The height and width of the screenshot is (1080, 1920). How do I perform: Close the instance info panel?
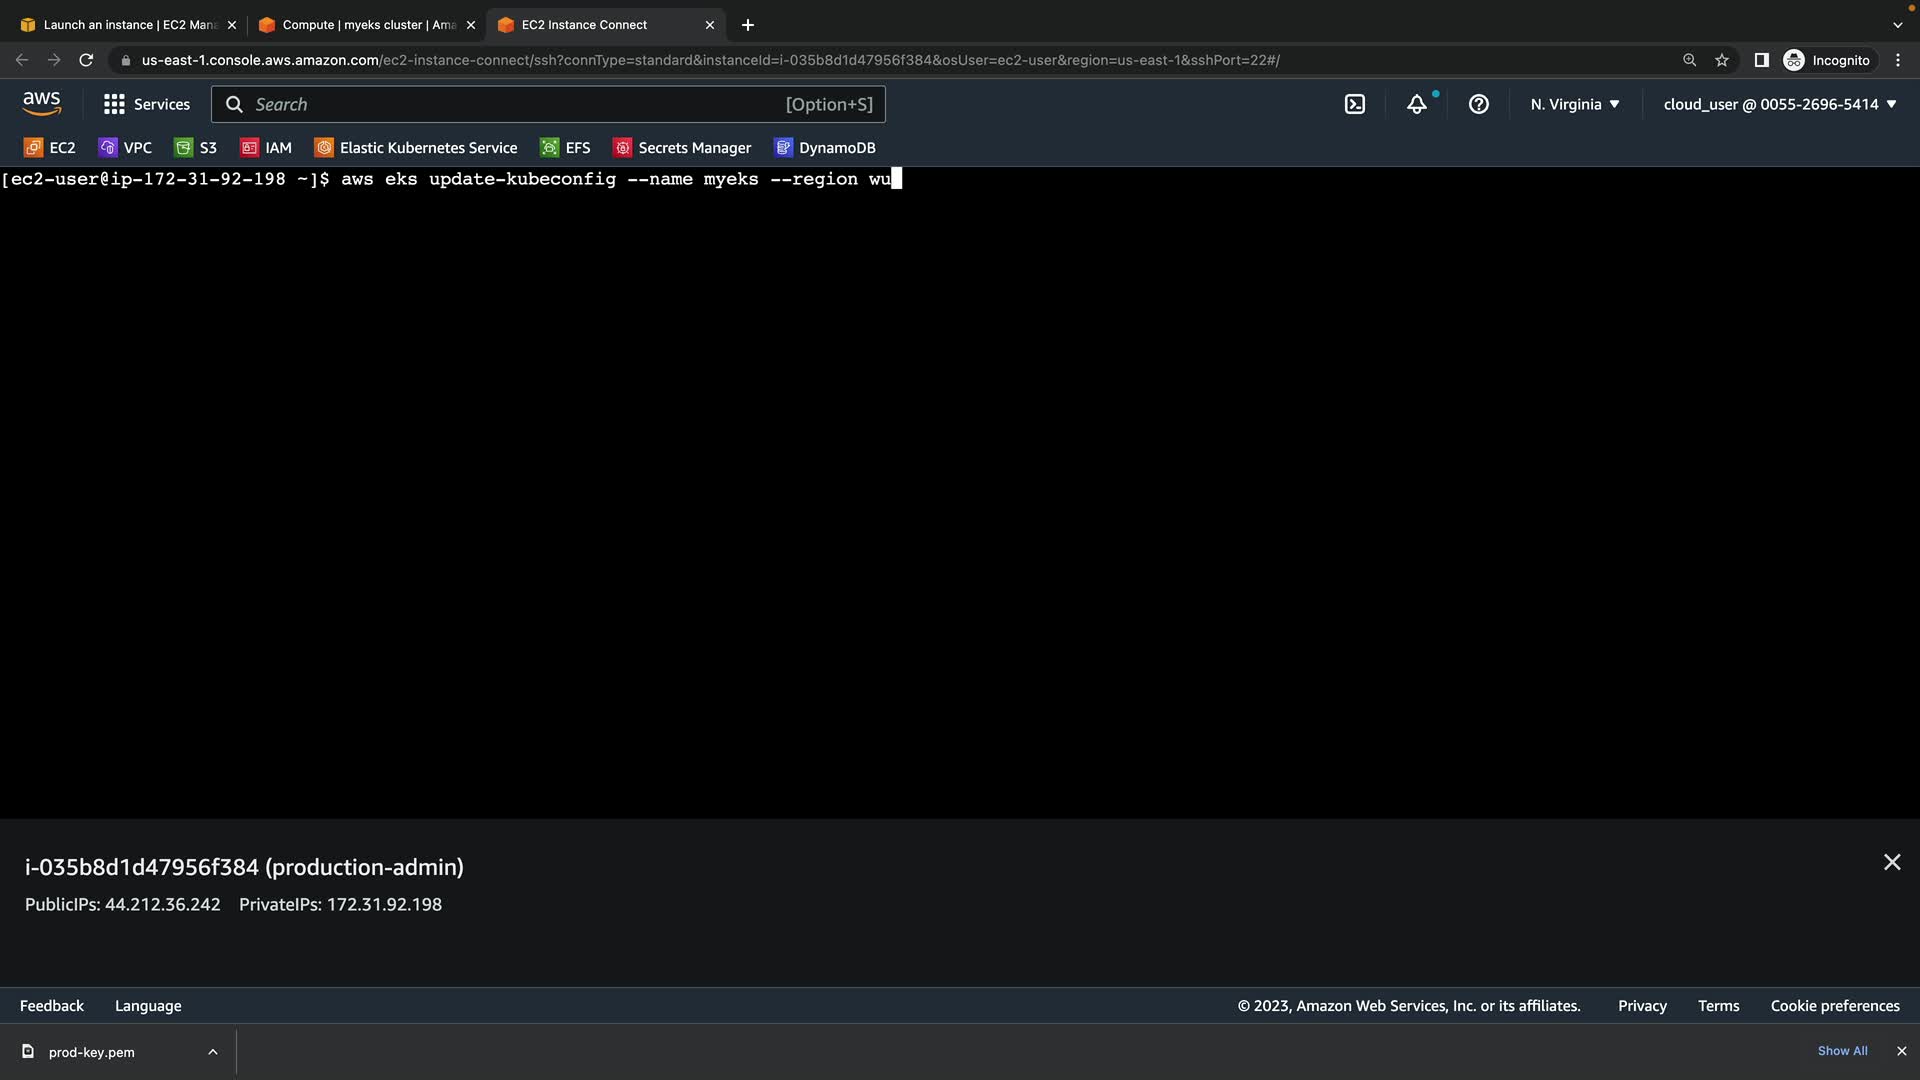click(x=1891, y=862)
